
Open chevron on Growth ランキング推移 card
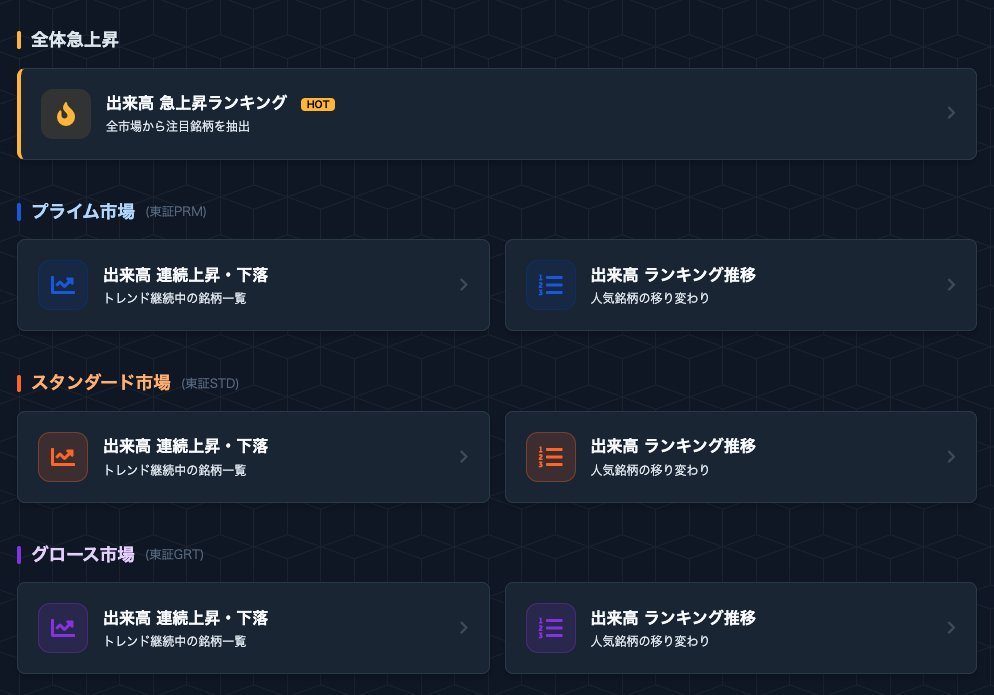tap(951, 628)
